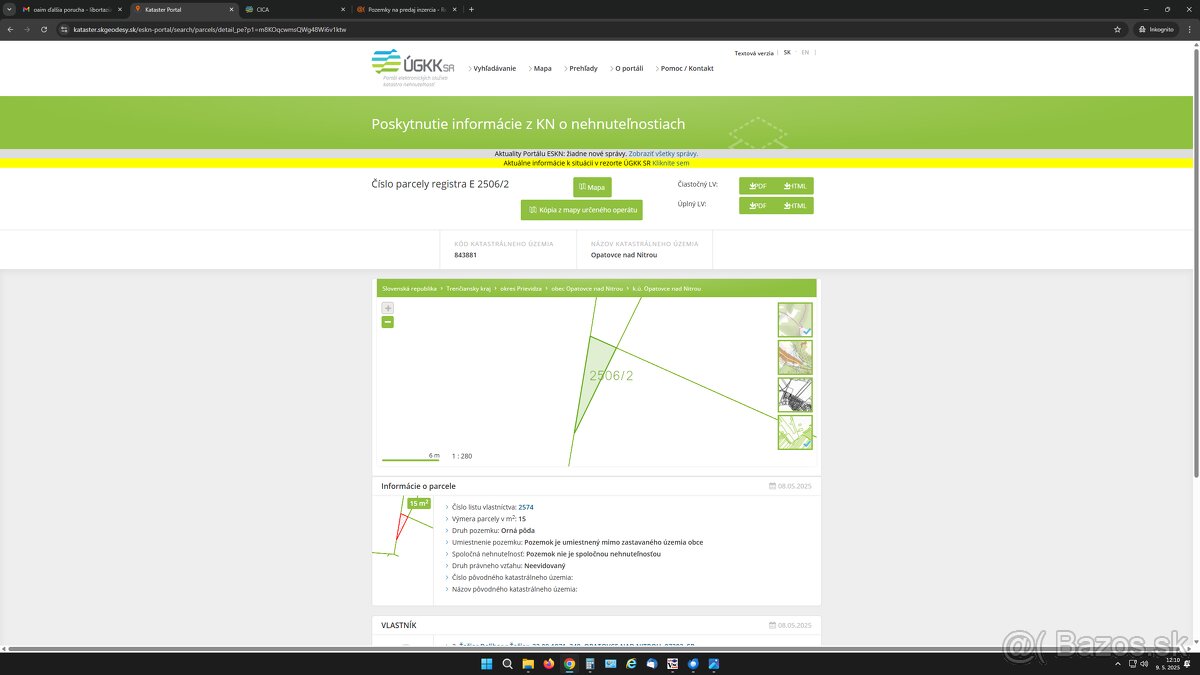Bookmark this page with the star icon
The image size is (1200, 675).
[1117, 29]
